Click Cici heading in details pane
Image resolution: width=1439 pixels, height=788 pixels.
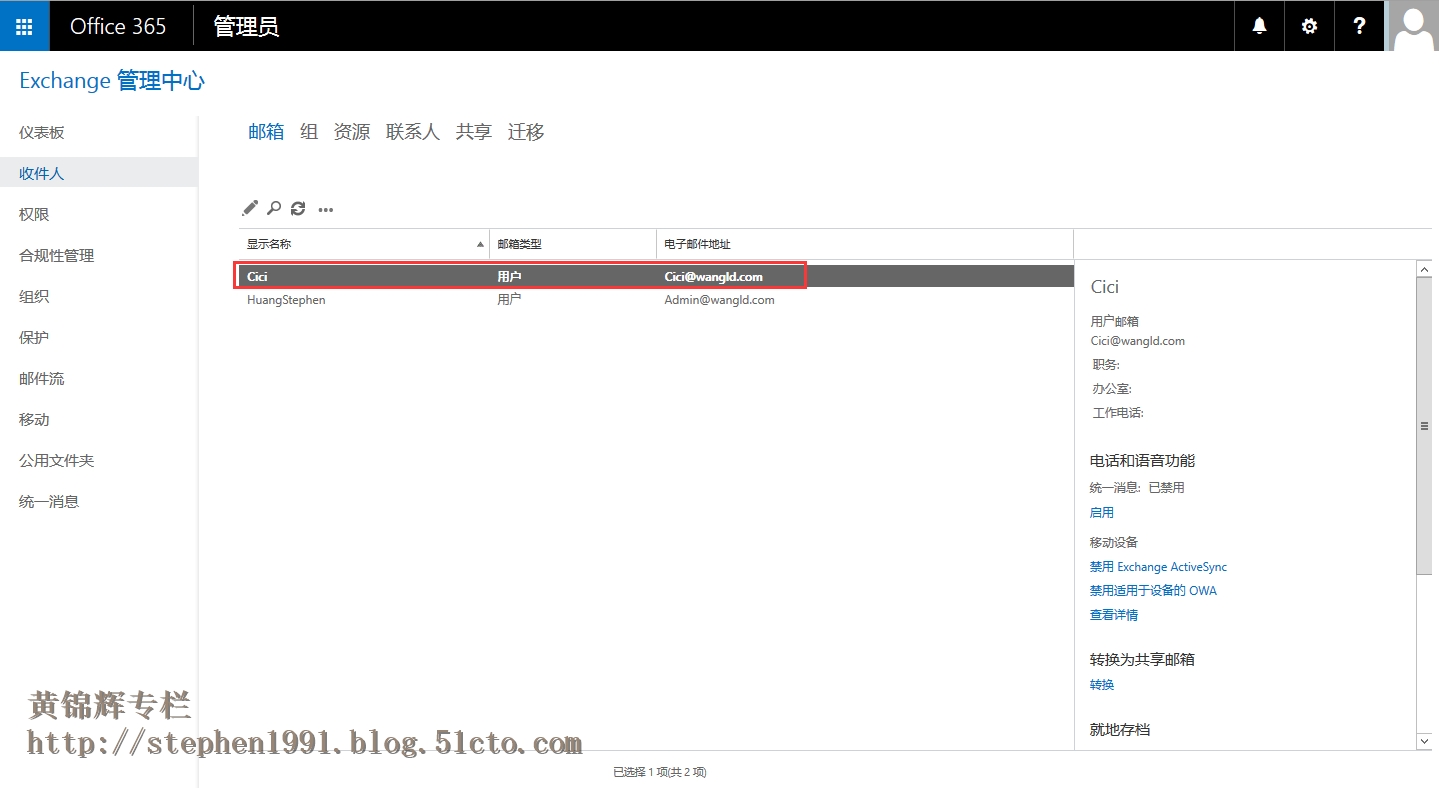tap(1104, 287)
